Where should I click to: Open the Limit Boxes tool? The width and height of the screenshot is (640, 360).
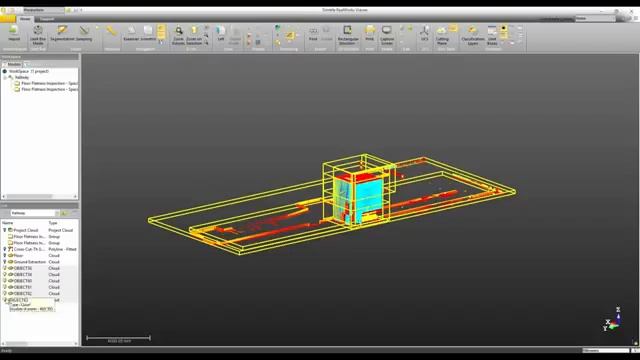coord(492,35)
